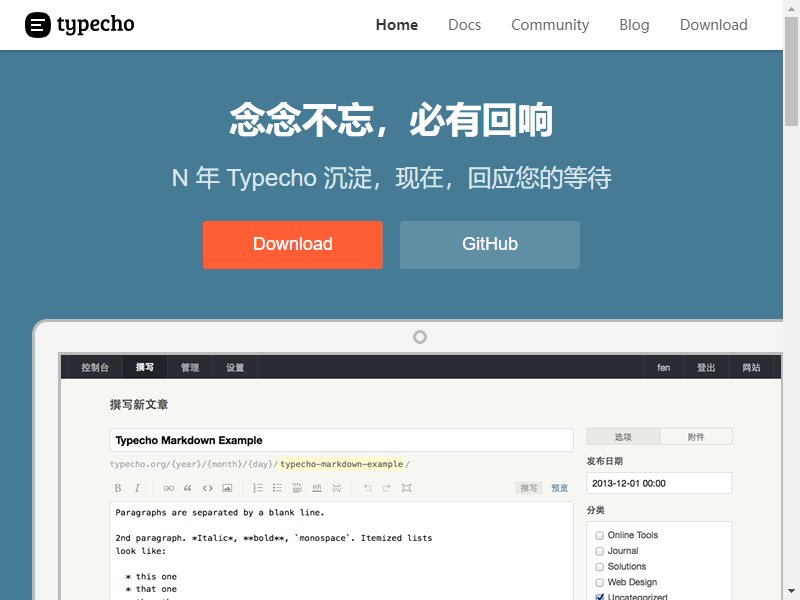Click the page vertical scrollbar thumb

(791, 71)
